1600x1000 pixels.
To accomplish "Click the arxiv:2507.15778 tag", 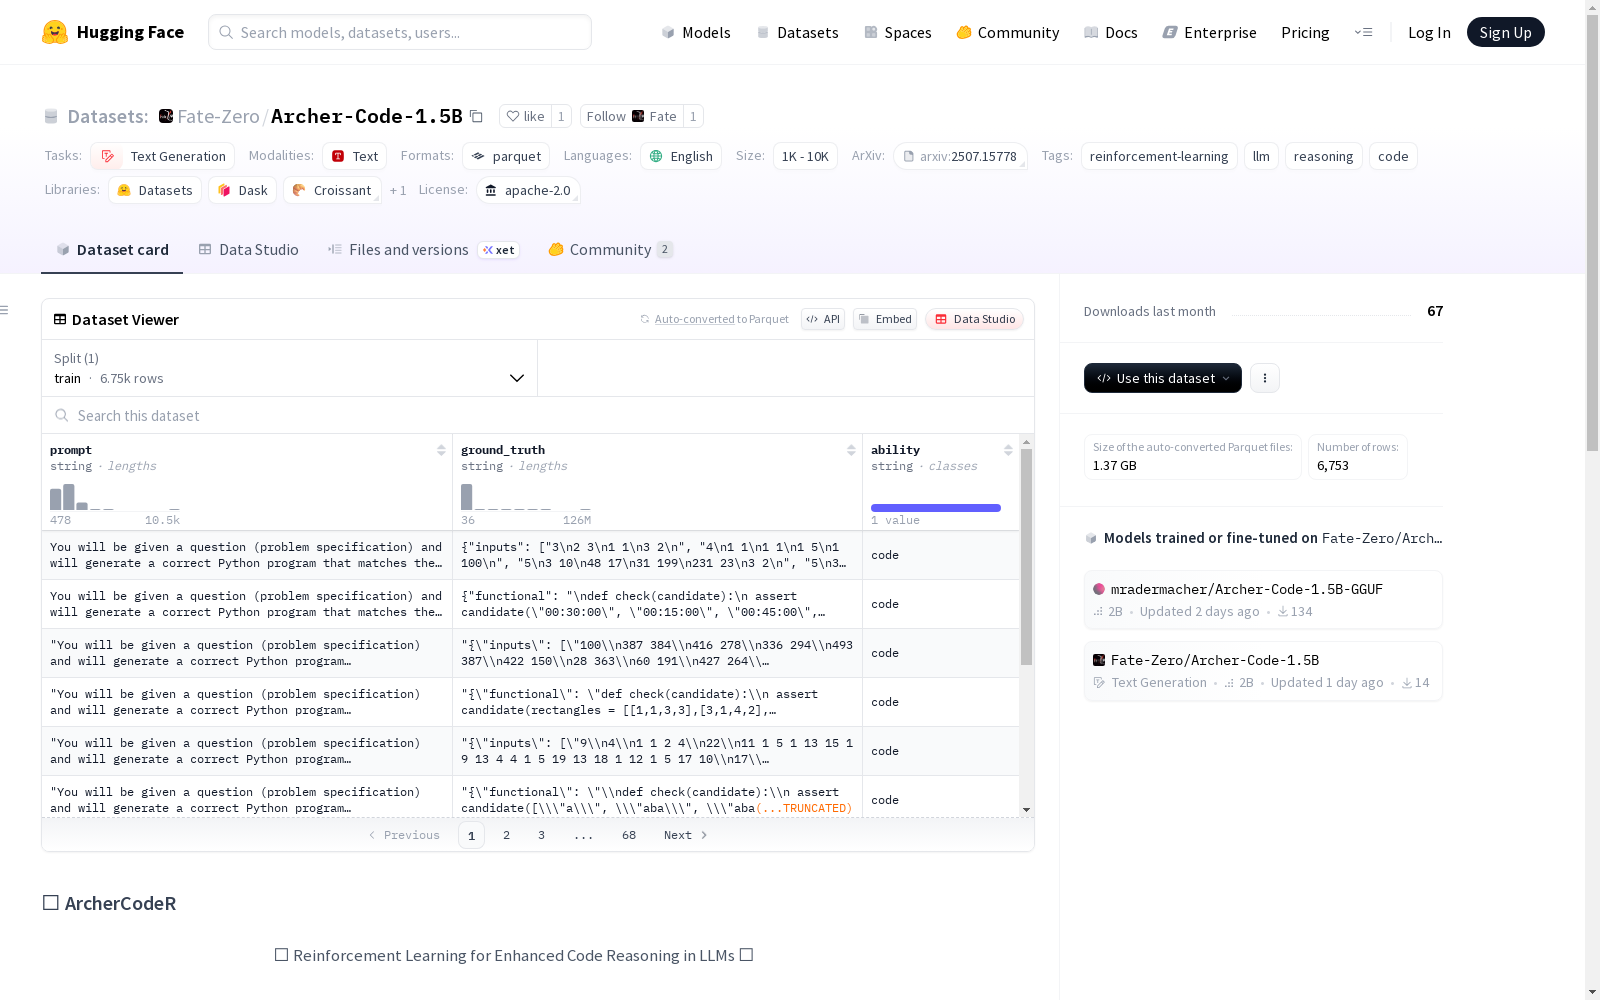I will pos(960,156).
